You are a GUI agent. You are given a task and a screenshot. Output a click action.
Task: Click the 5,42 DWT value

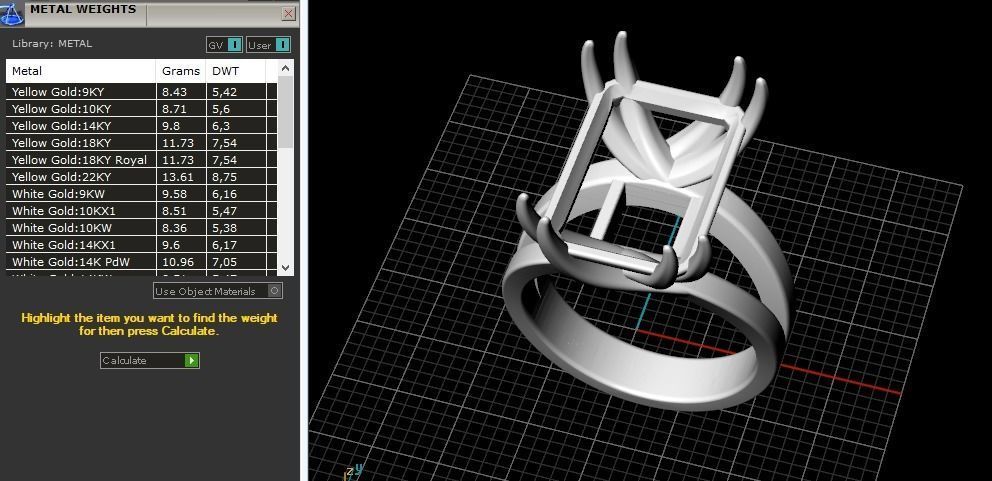[x=225, y=92]
